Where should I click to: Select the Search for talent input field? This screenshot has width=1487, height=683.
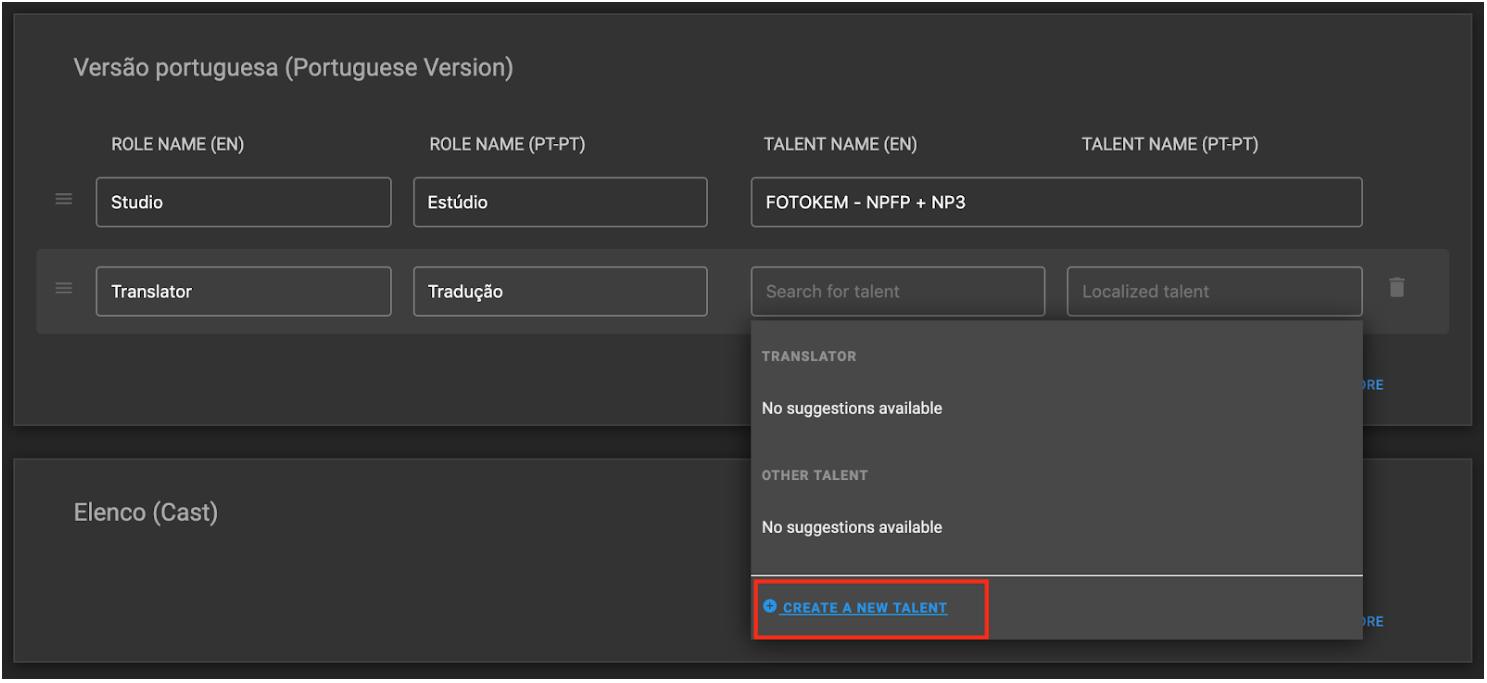click(897, 291)
